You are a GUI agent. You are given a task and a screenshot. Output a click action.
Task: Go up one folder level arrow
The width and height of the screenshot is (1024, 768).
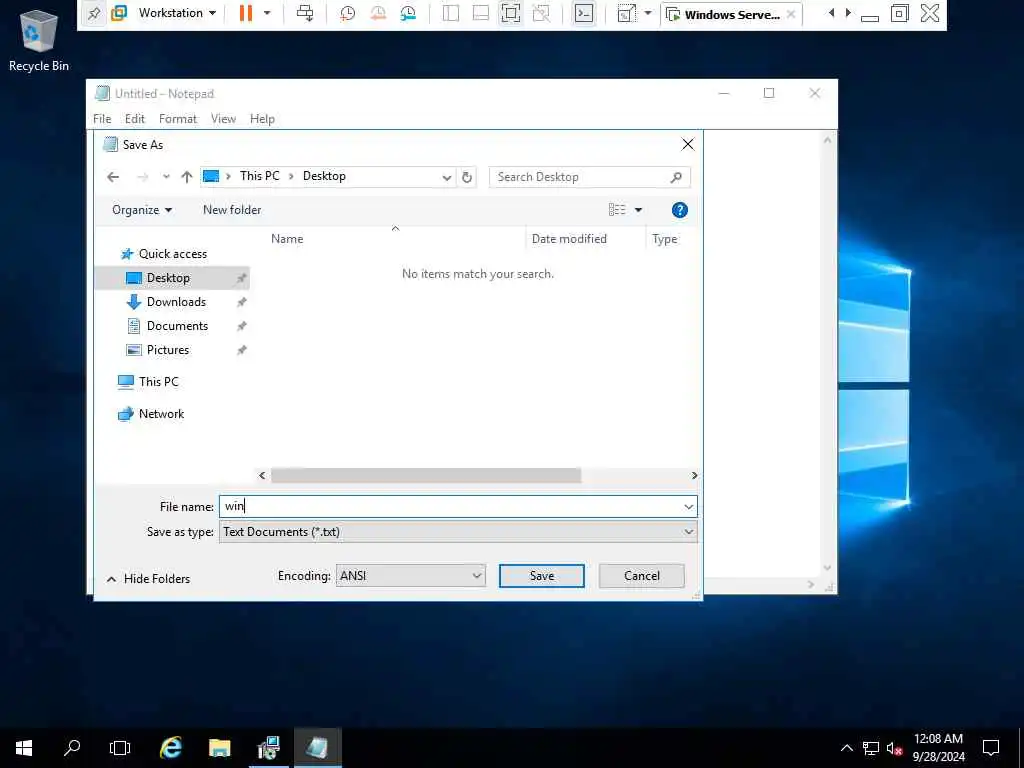click(187, 177)
